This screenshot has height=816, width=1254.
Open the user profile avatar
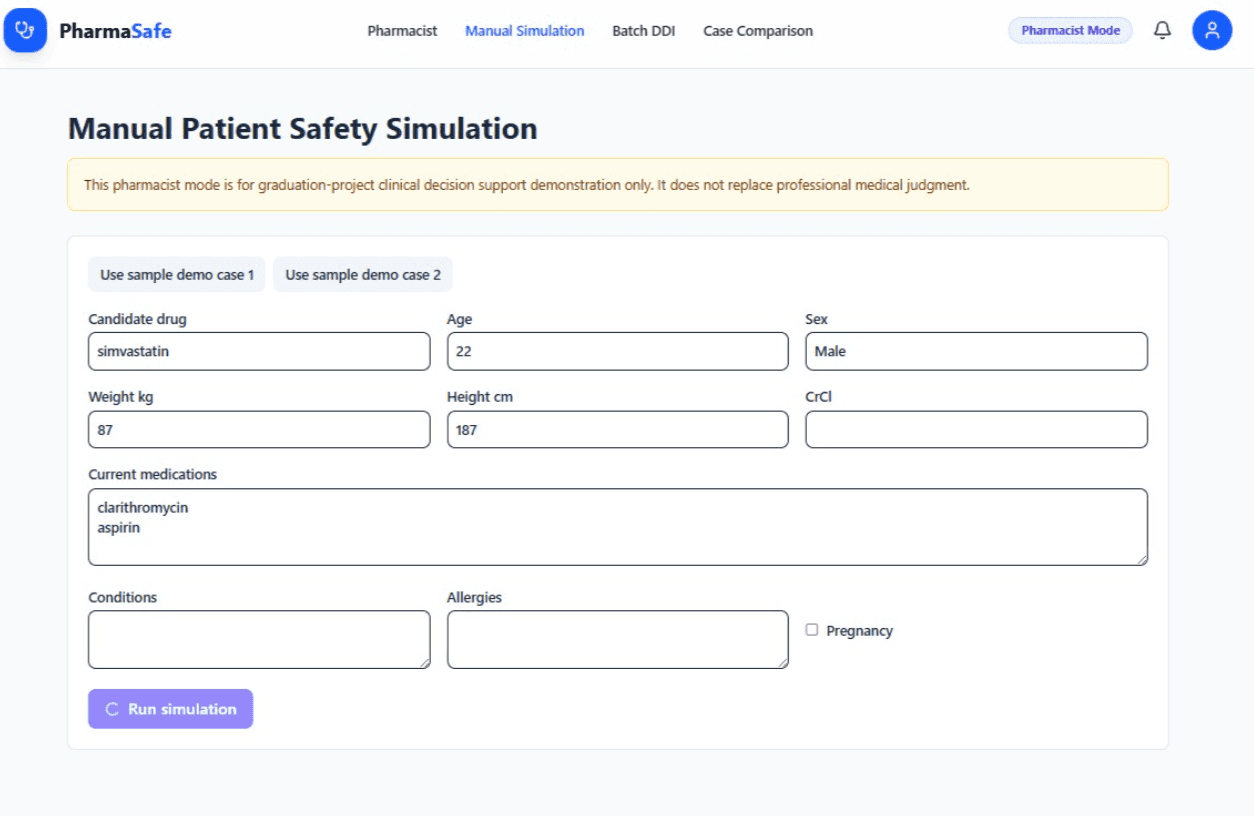pos(1212,30)
